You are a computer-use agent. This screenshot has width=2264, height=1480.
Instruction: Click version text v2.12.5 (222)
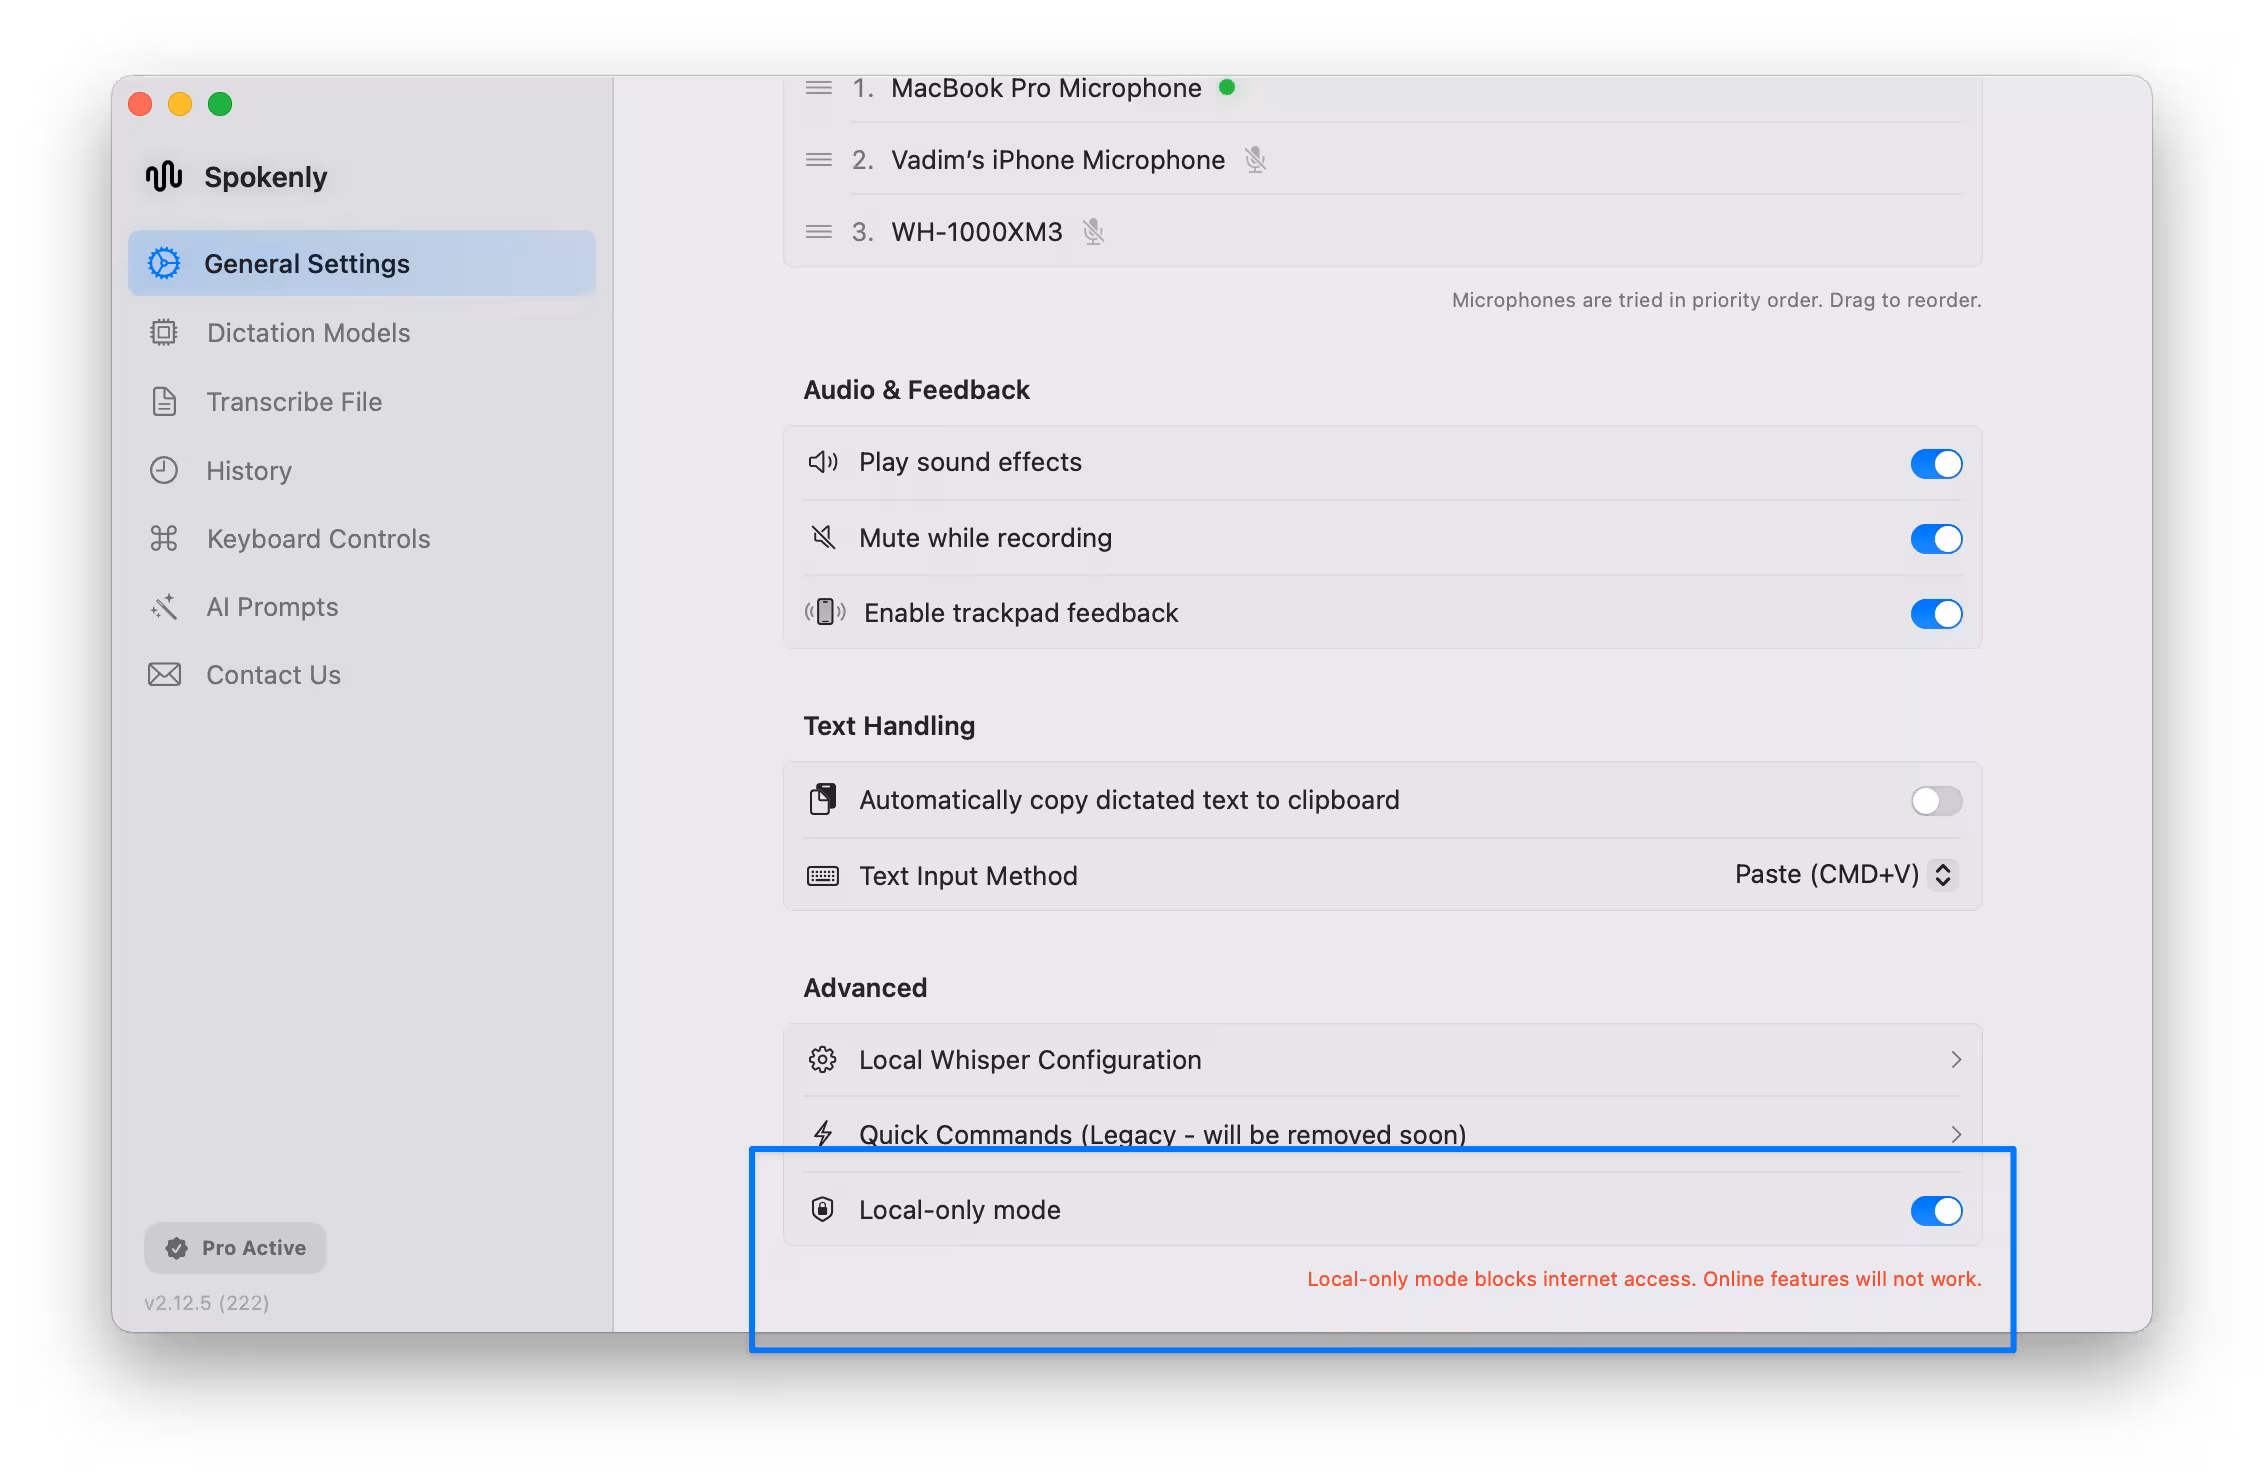(x=207, y=1302)
